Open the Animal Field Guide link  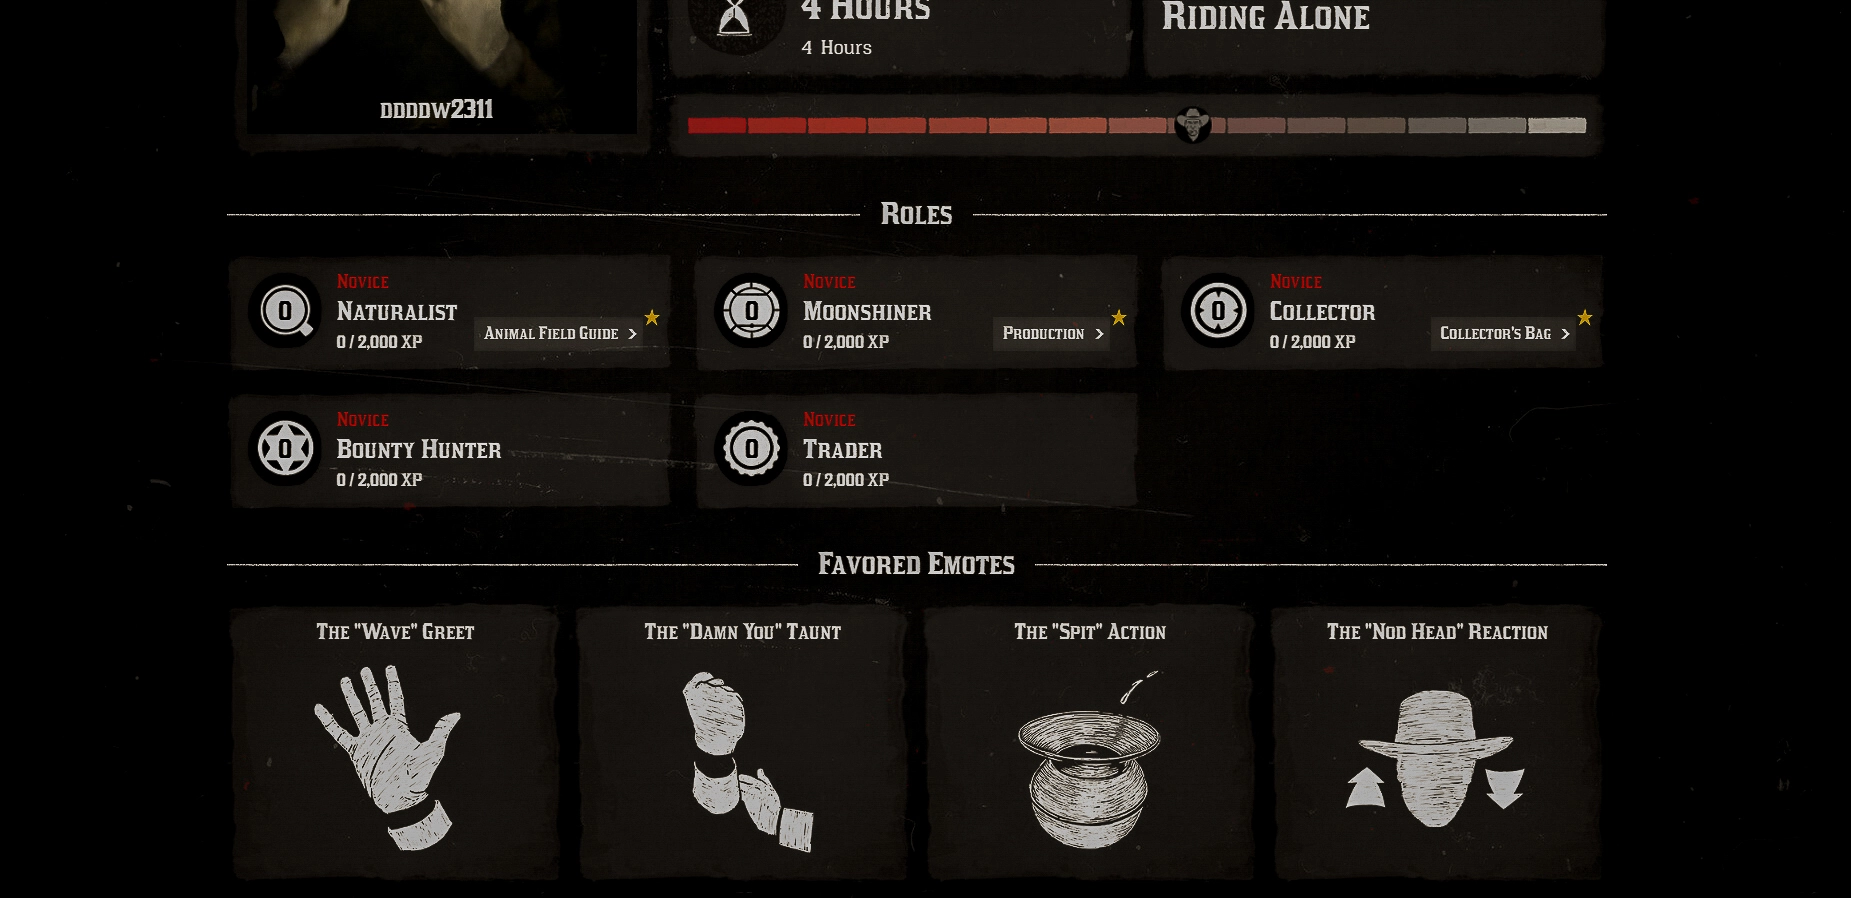560,334
